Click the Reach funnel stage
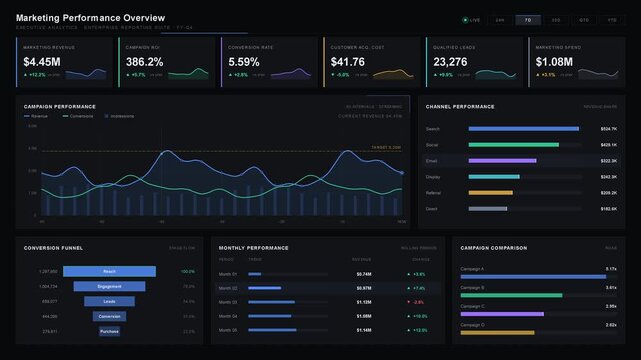Viewport: 641px width, 360px height. 109,271
